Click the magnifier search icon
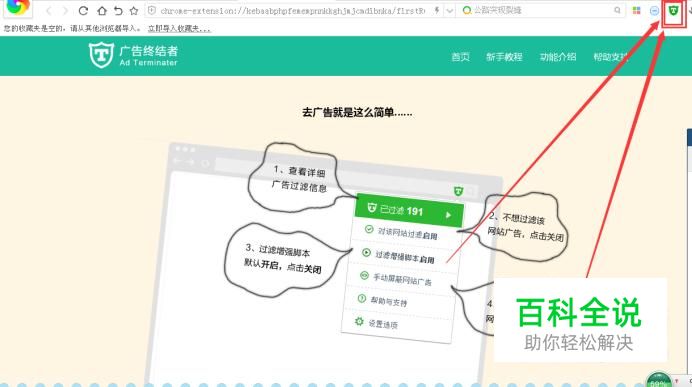692x387 pixels. [617, 10]
